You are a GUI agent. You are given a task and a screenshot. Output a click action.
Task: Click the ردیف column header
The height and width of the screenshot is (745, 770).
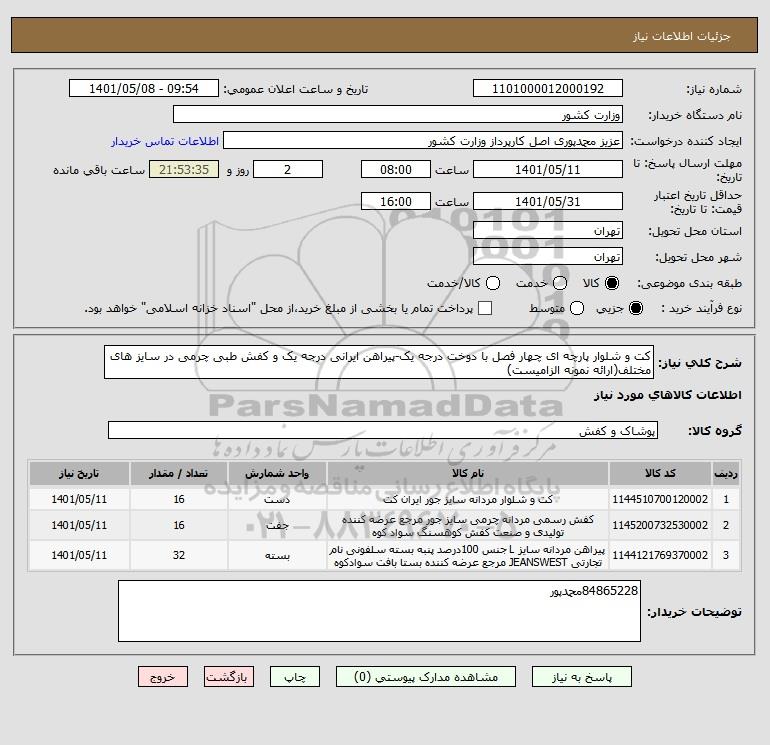[726, 473]
